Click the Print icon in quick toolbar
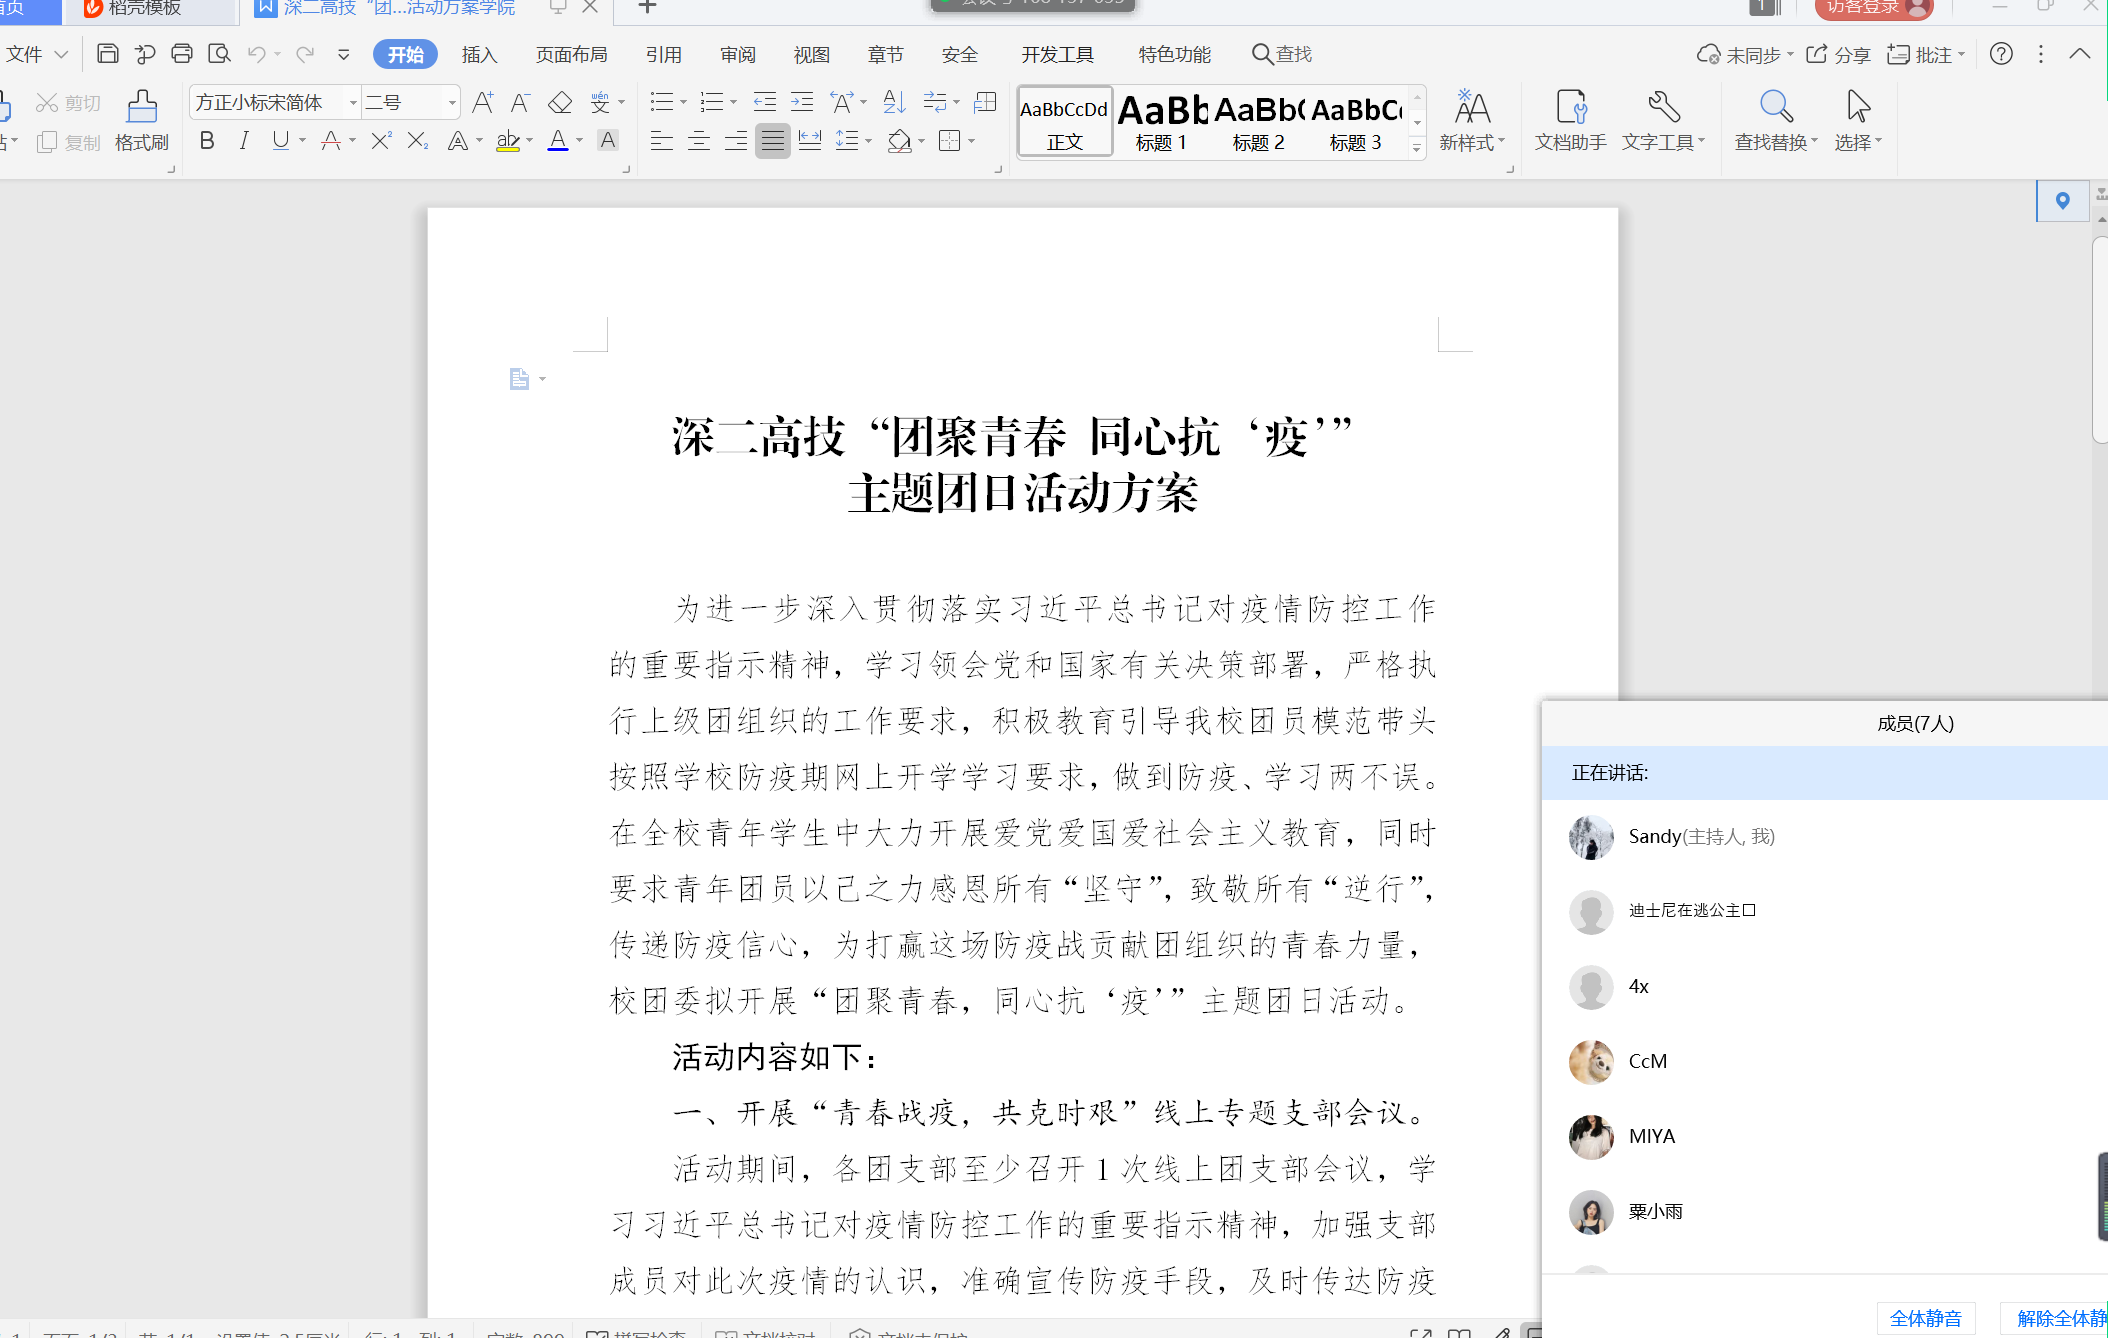This screenshot has height=1338, width=2108. tap(182, 54)
